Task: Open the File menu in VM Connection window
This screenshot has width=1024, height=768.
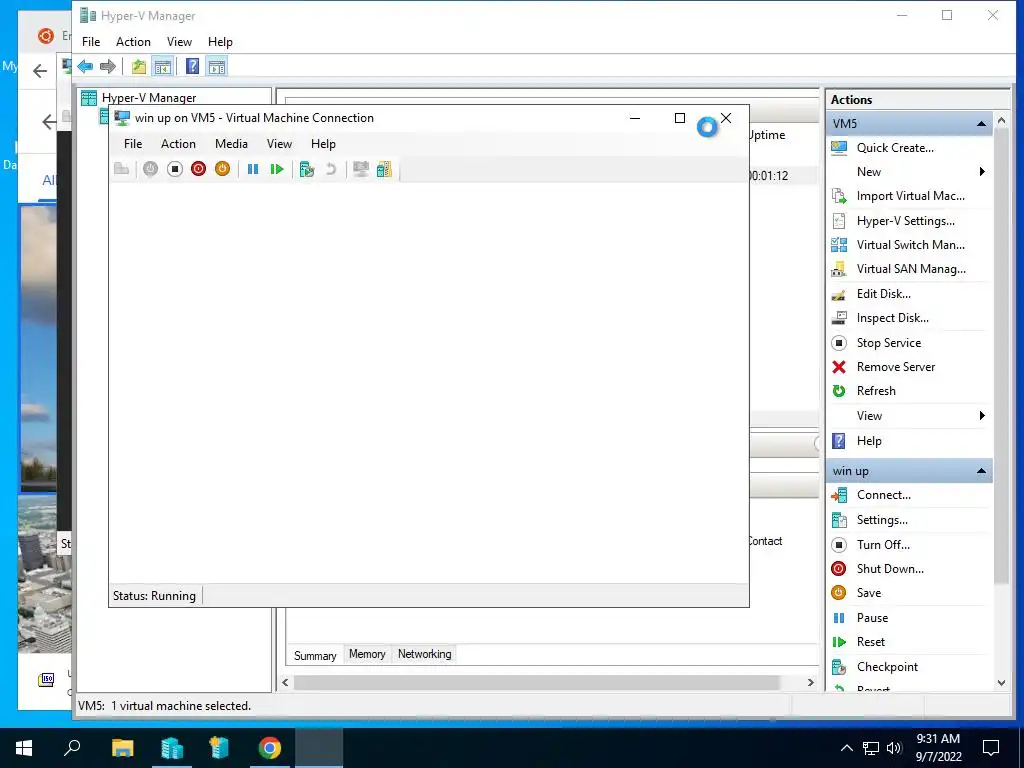Action: [x=133, y=144]
